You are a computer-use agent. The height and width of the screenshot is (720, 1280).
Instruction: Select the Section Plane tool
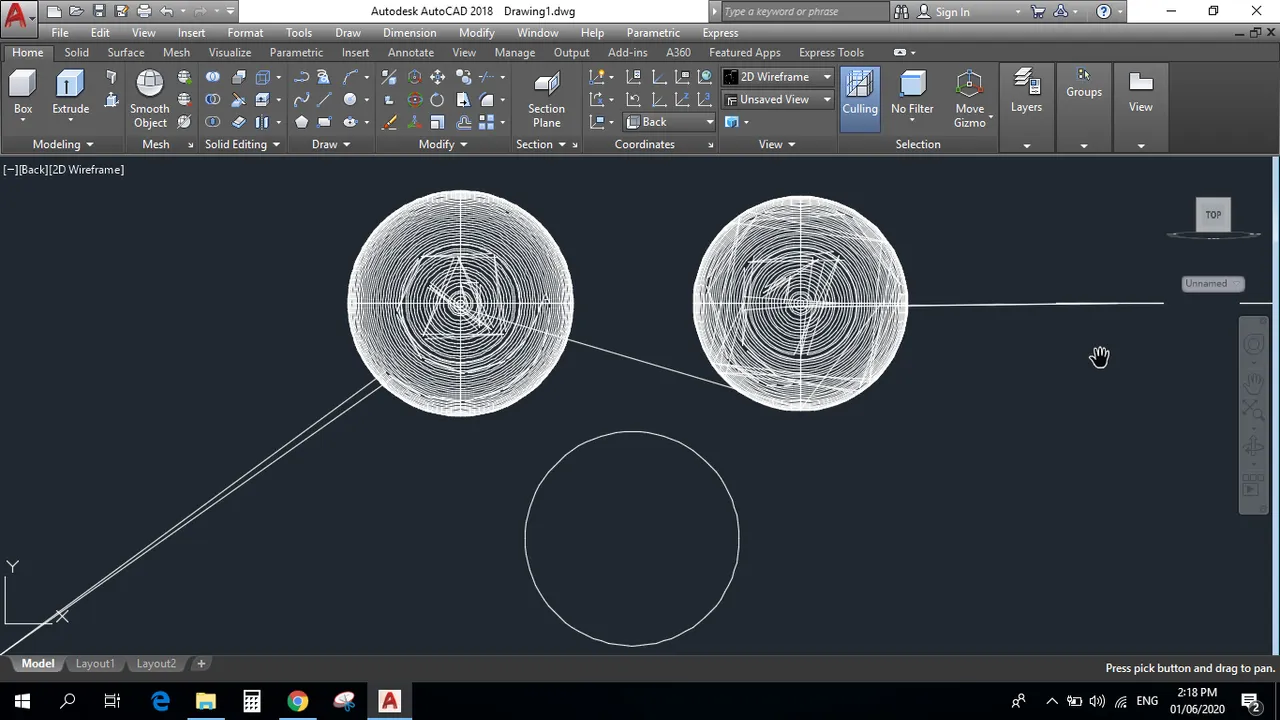(546, 100)
